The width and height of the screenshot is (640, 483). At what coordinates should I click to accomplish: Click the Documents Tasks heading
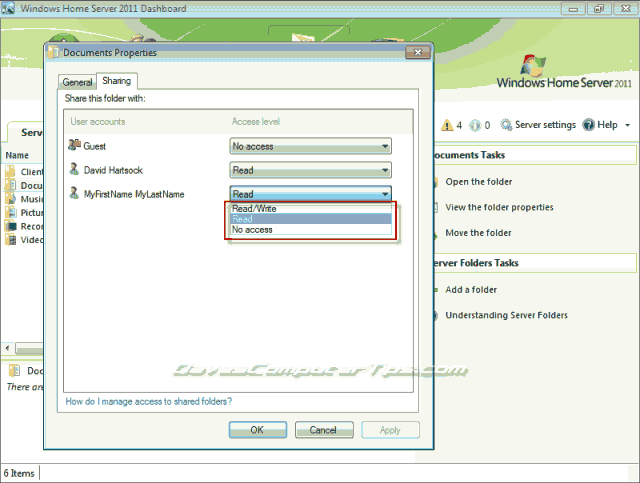click(469, 155)
